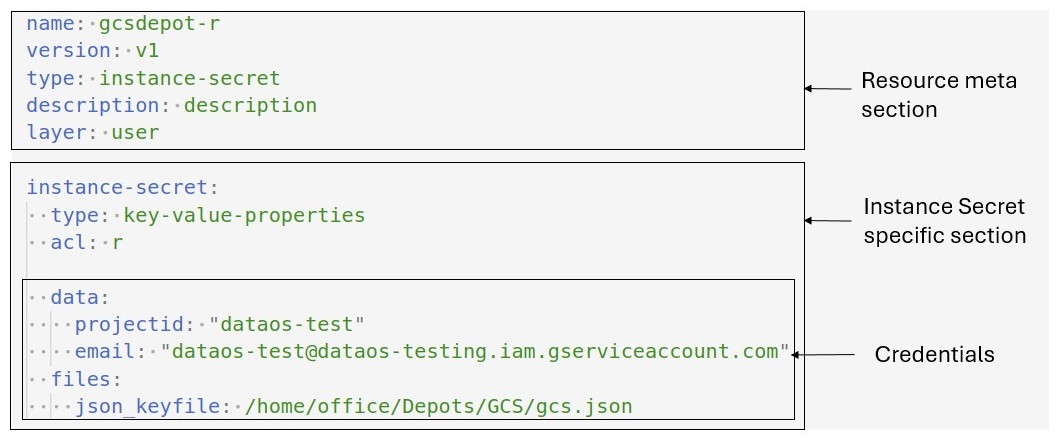Select the description field value
1061x442 pixels.
click(250, 106)
